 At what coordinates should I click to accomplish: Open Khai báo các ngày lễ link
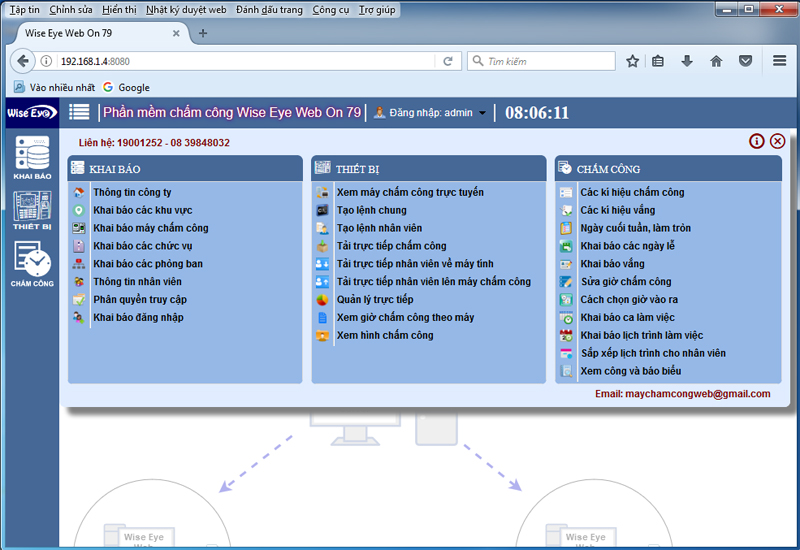[x=627, y=246]
